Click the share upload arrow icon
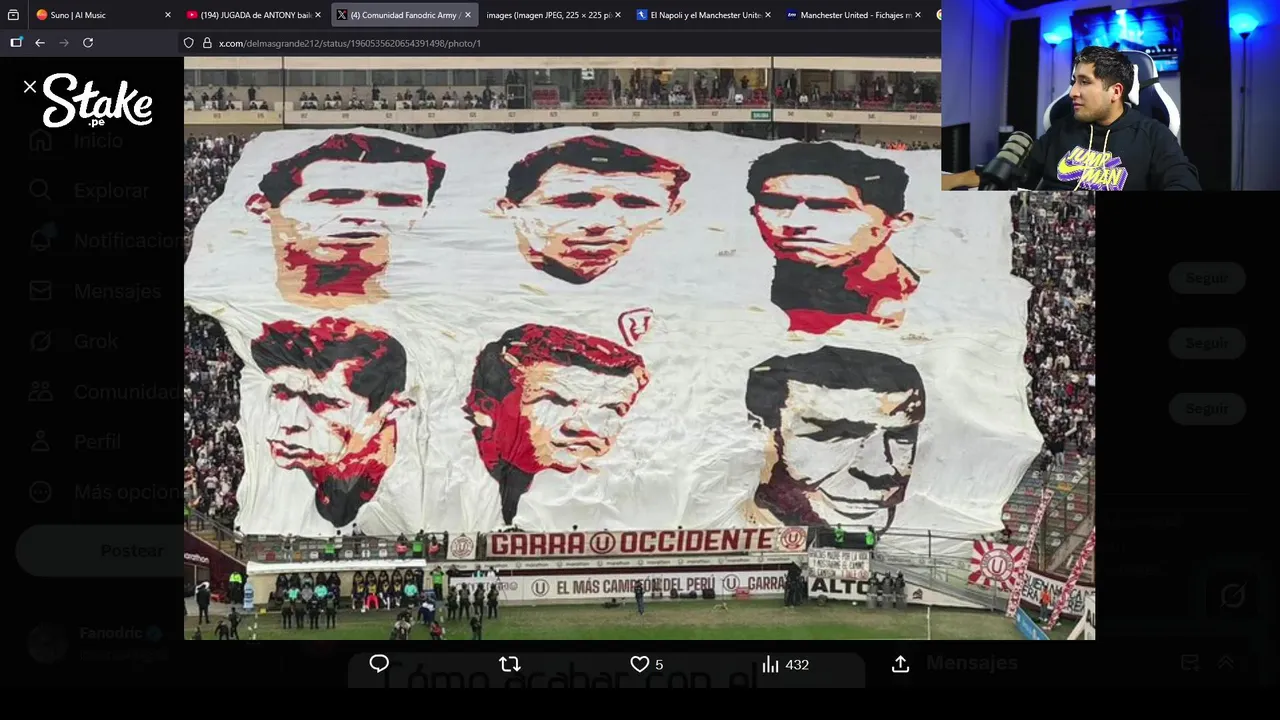The width and height of the screenshot is (1280, 720). (x=900, y=664)
